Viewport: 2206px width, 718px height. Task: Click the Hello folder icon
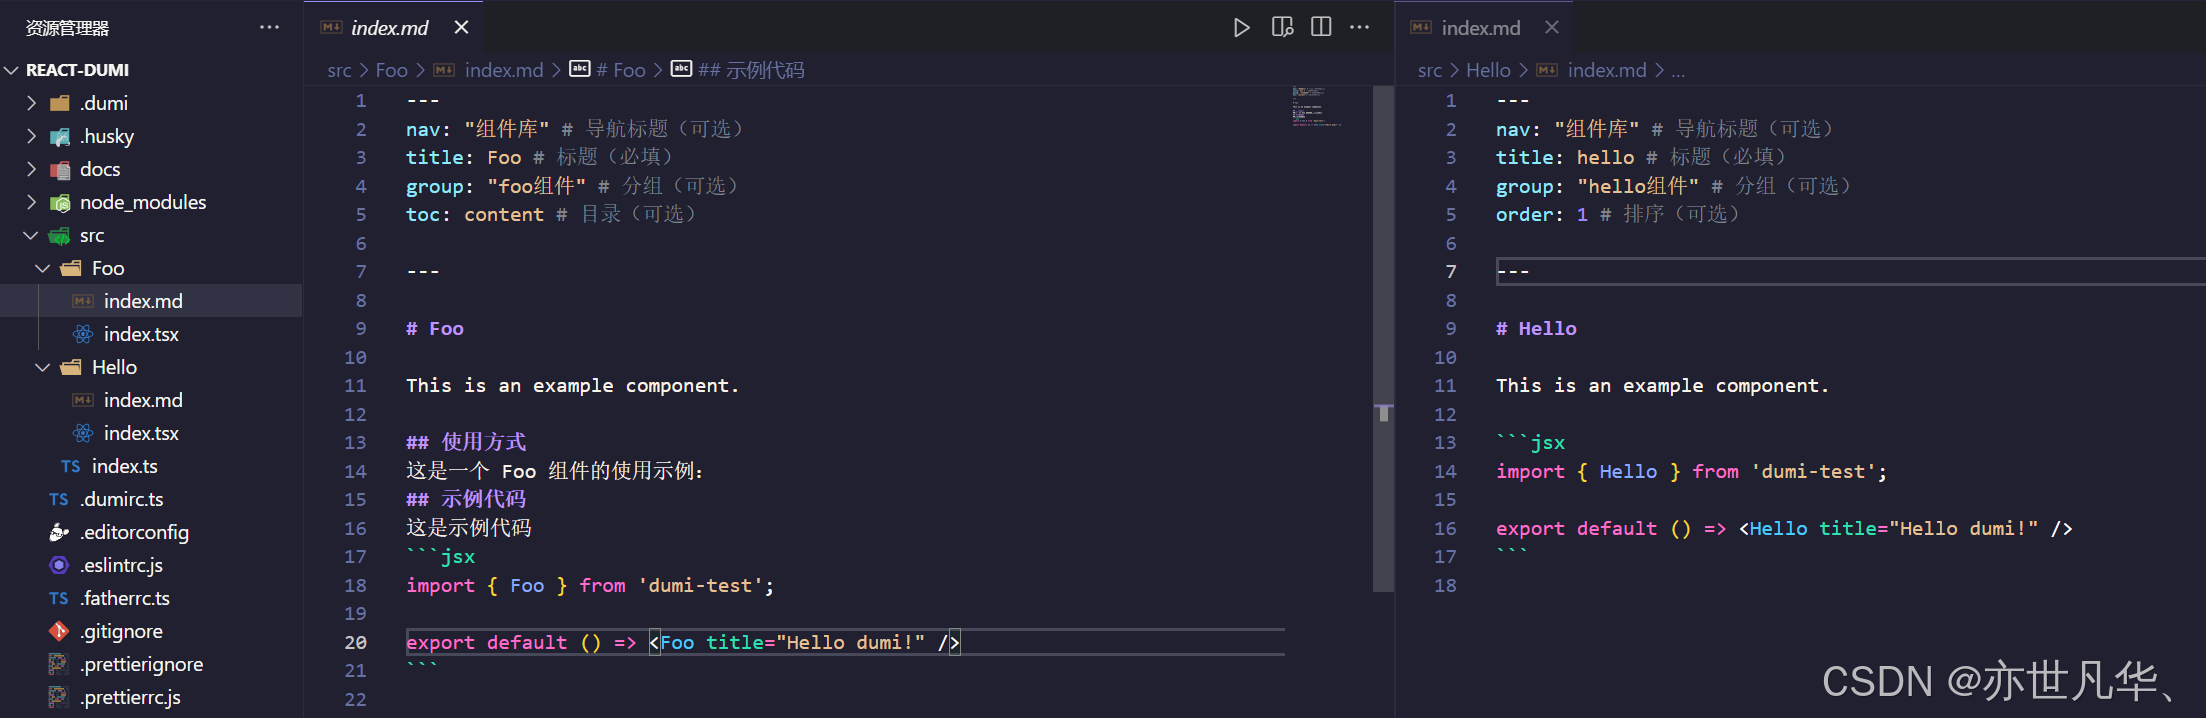(x=71, y=367)
